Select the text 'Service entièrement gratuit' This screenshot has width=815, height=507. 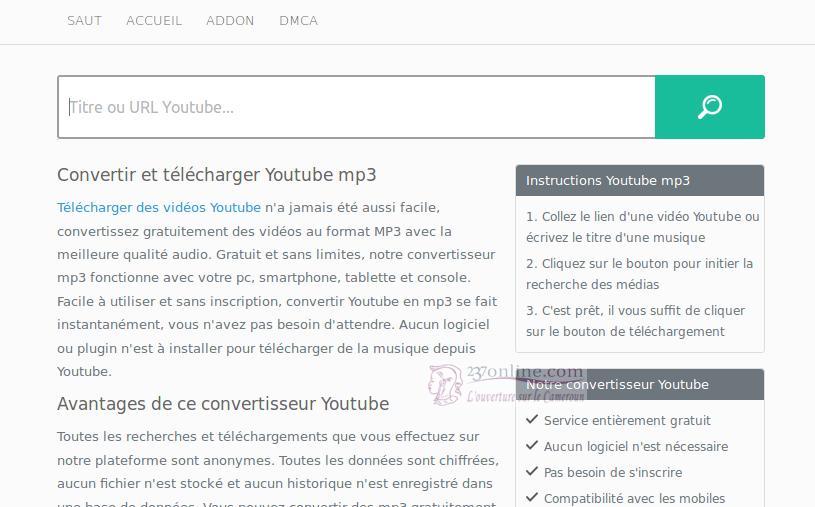(x=627, y=420)
